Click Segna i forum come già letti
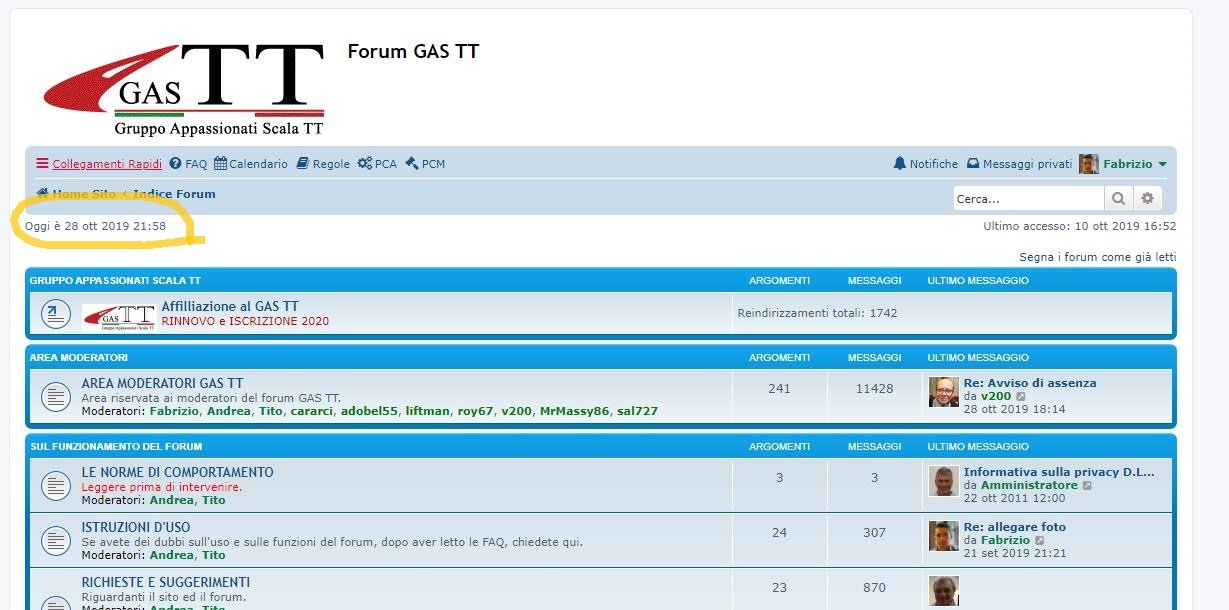Viewport: 1229px width, 610px height. click(x=1097, y=257)
